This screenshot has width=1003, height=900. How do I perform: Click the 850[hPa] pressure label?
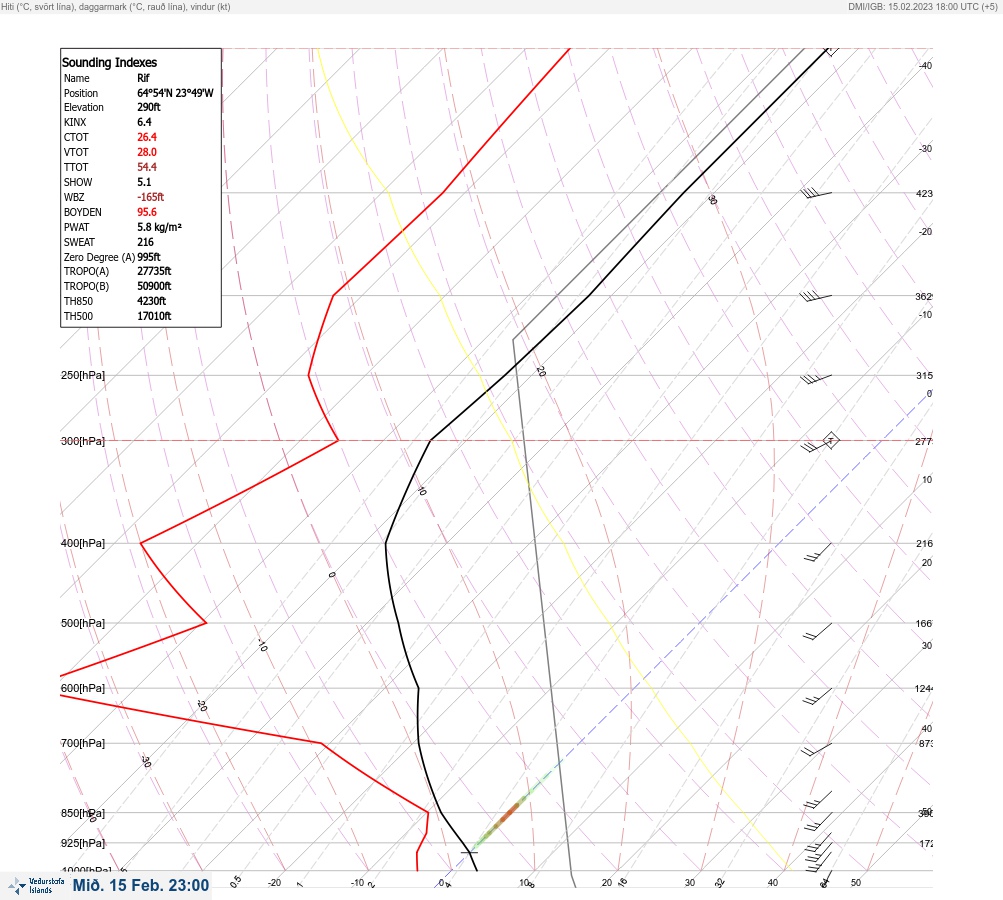click(x=83, y=813)
